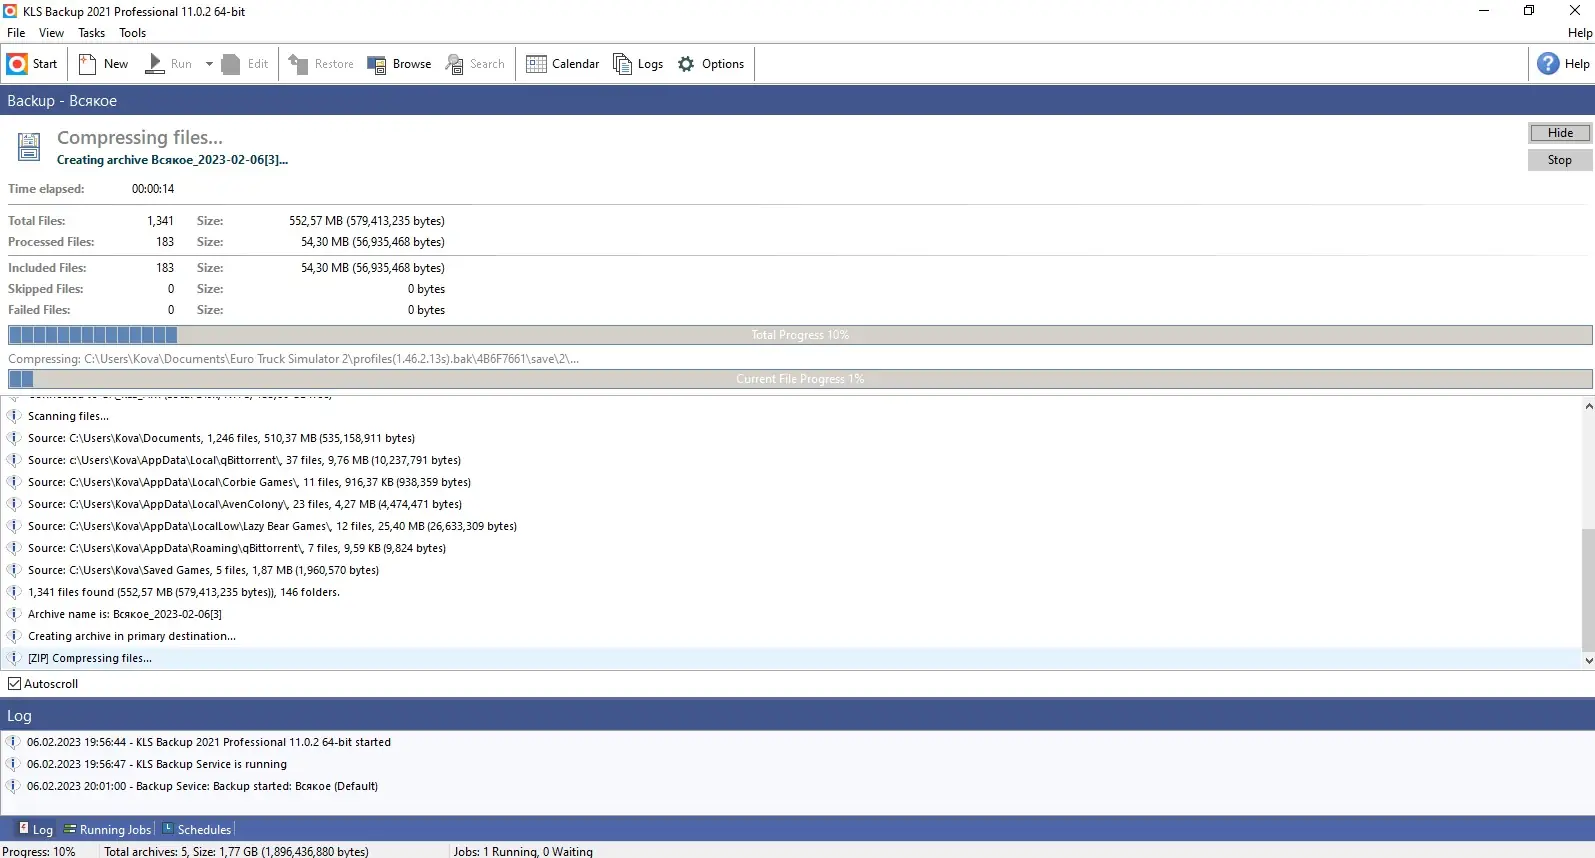Viewport: 1595px width, 858px height.
Task: Click the info icon beside 'Scanning files...'
Action: (x=14, y=416)
